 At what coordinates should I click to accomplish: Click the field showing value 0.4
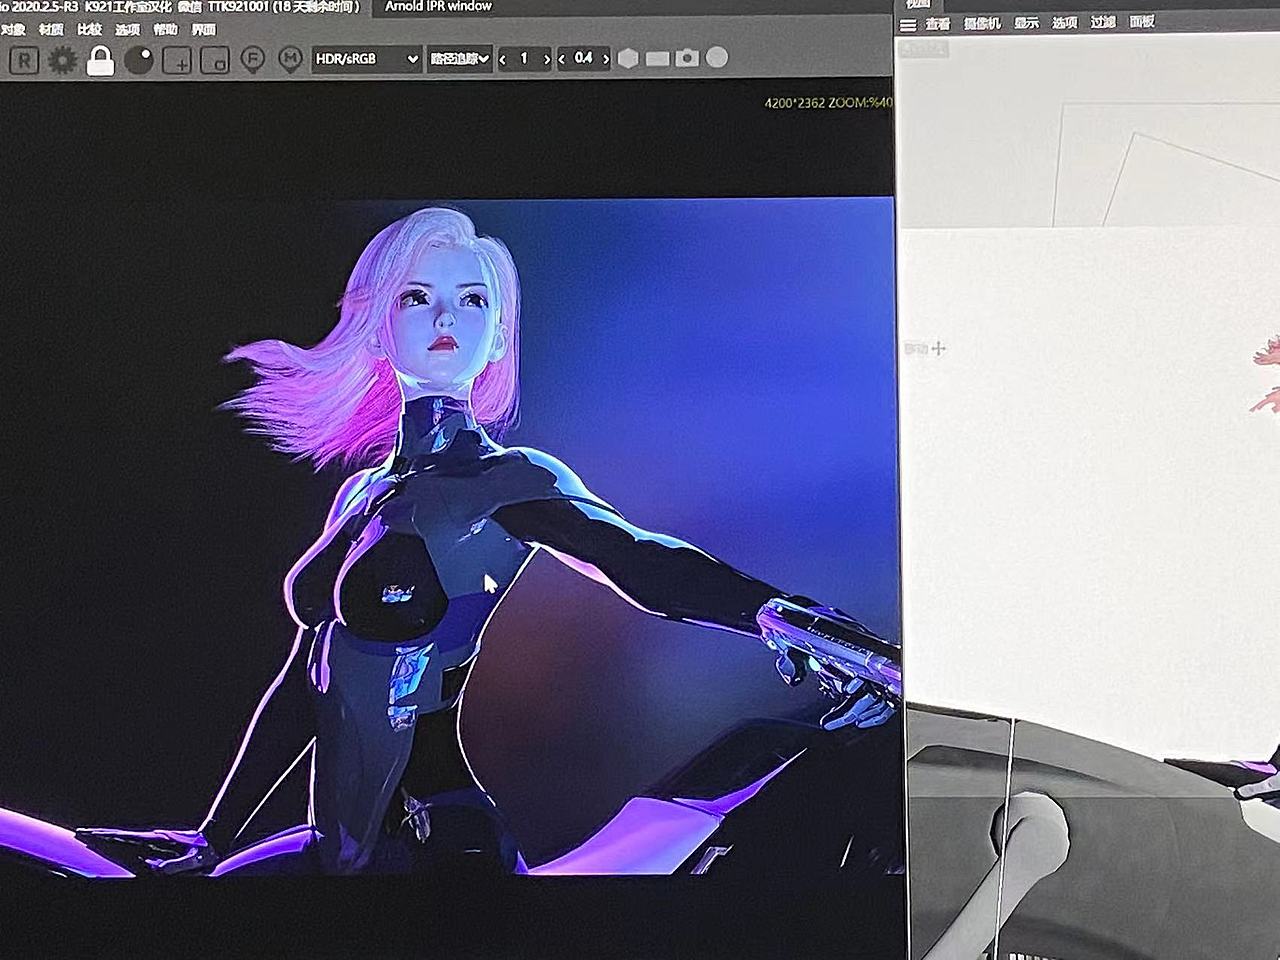coord(584,59)
